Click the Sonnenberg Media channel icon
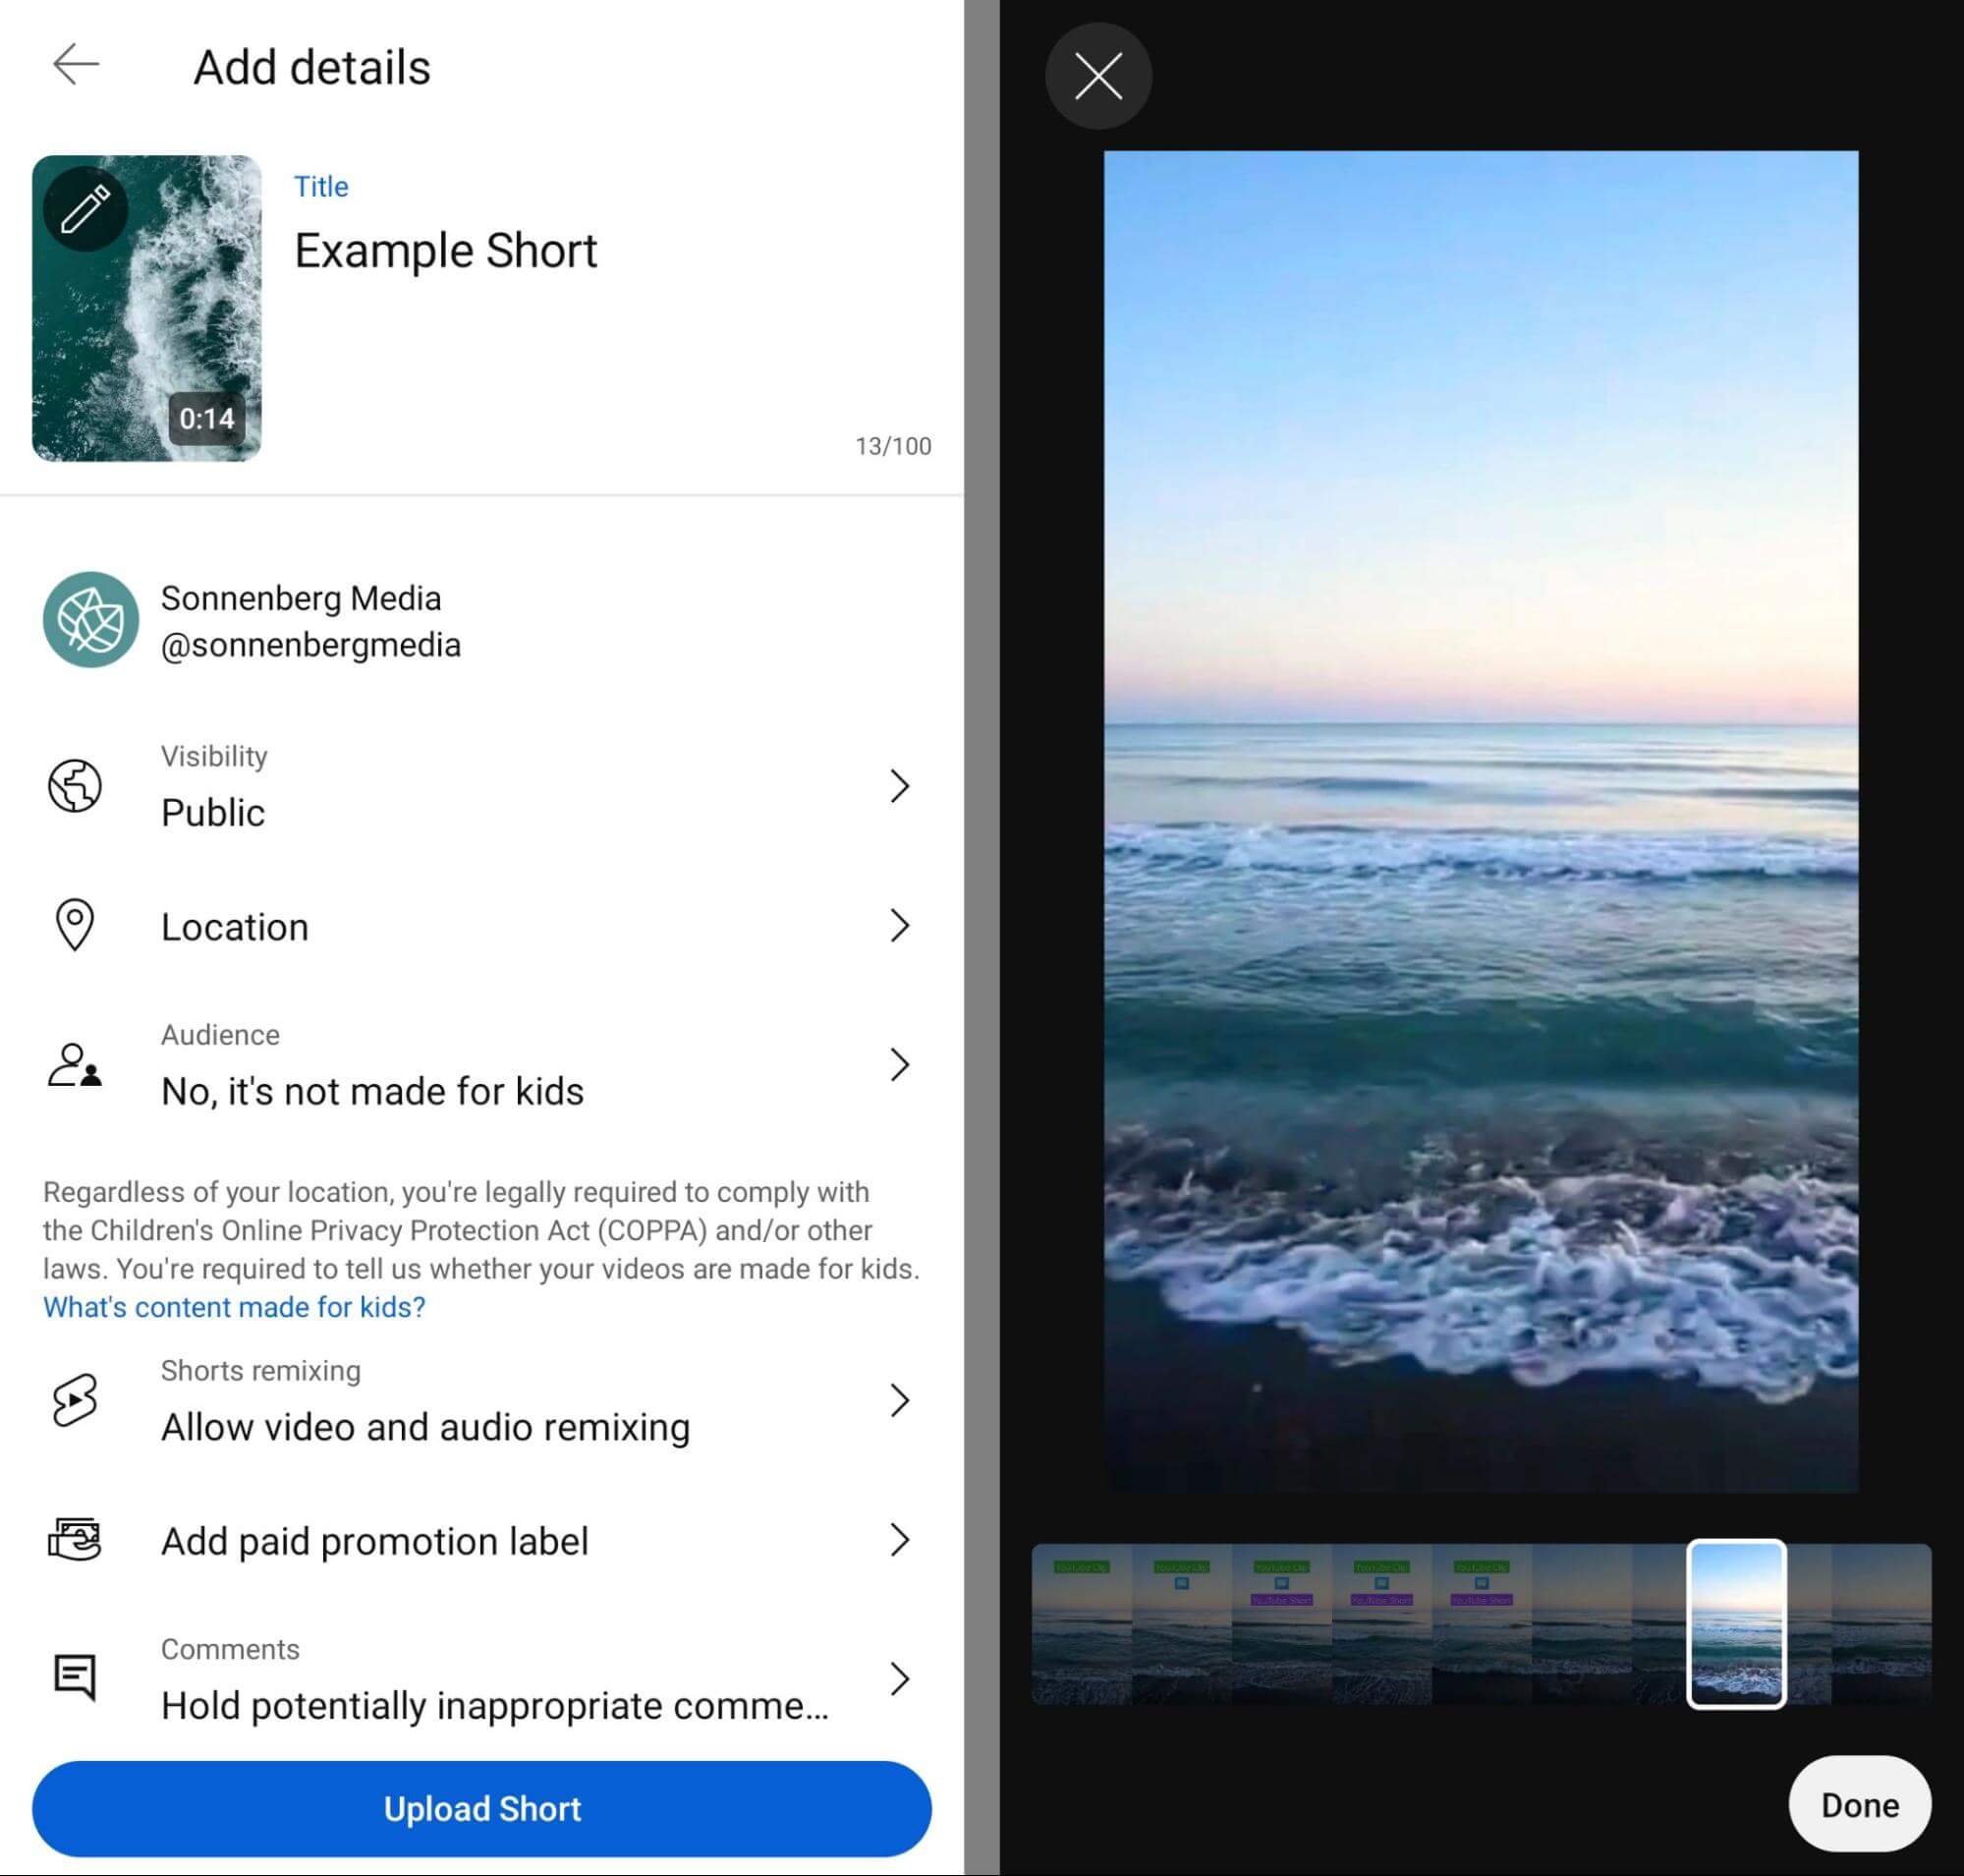Viewport: 1964px width, 1876px height. (x=87, y=619)
